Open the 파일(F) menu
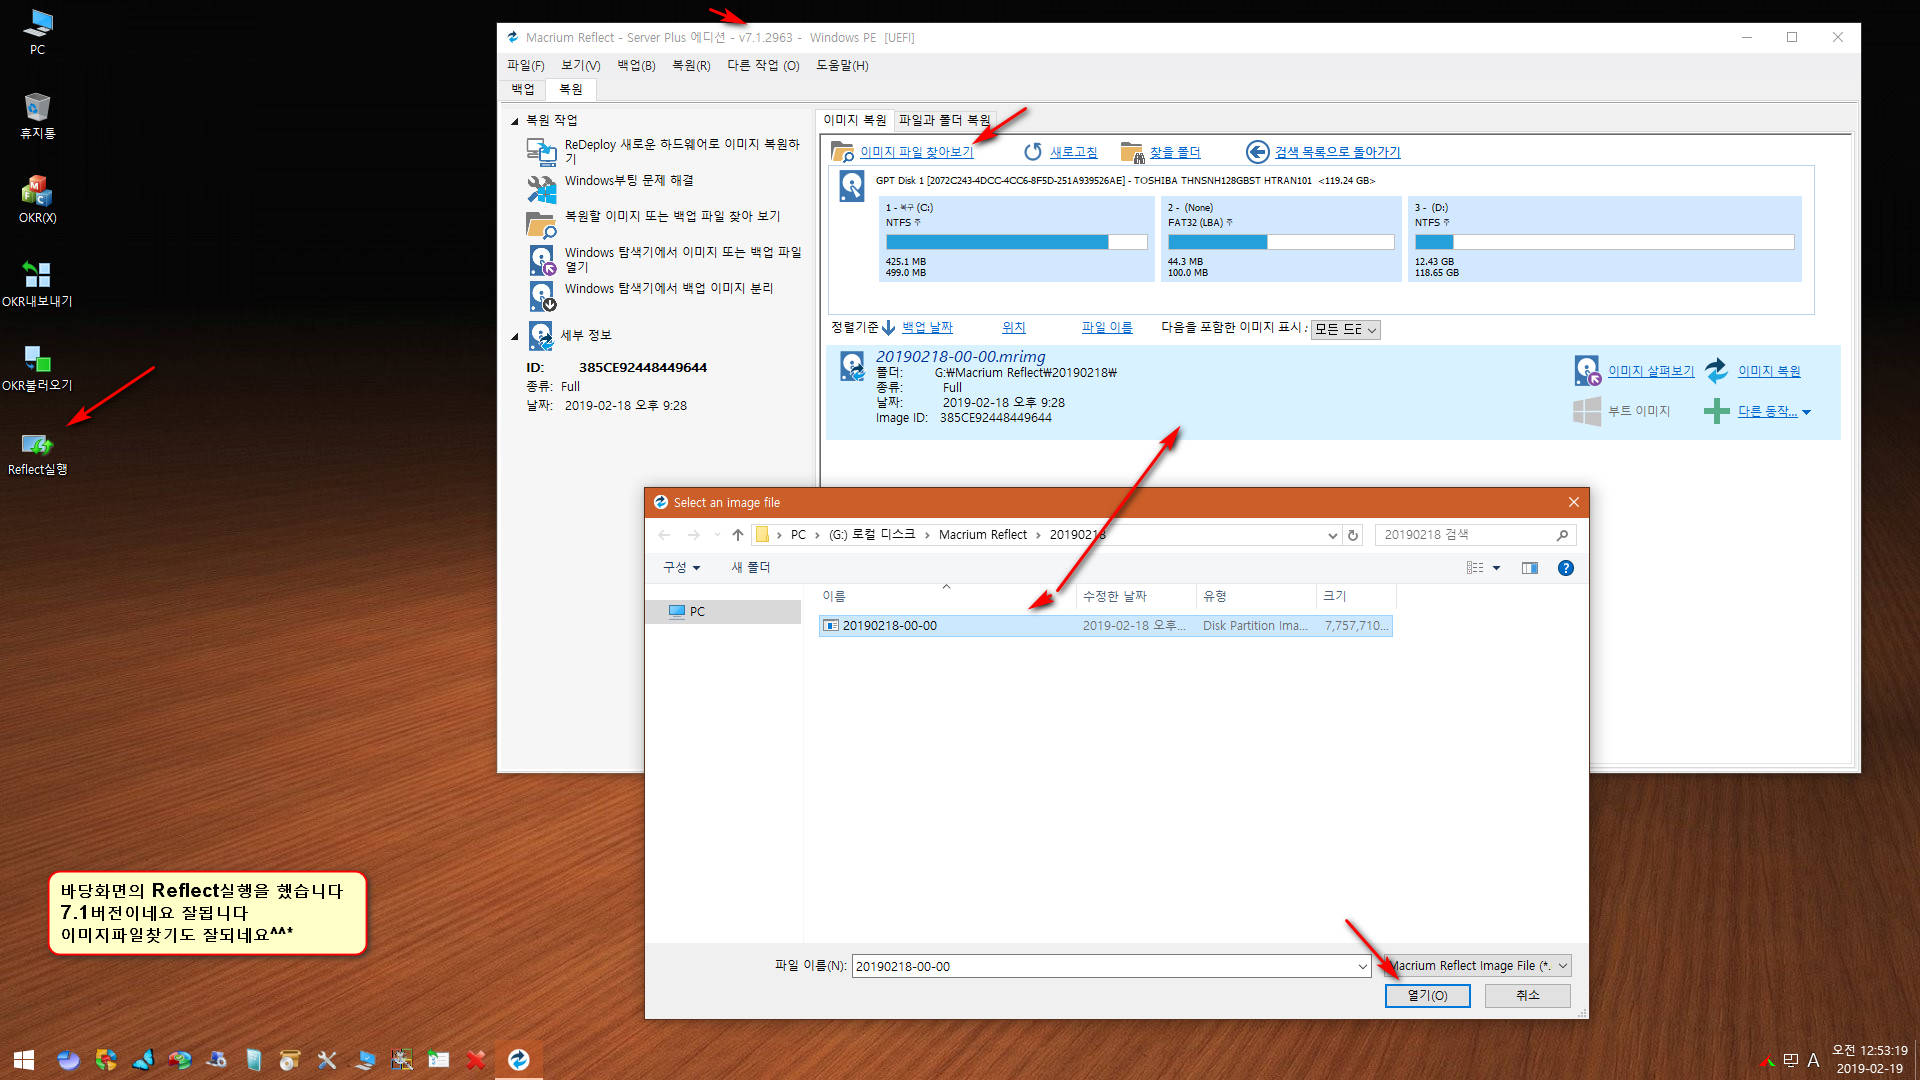The image size is (1920, 1080). (525, 65)
